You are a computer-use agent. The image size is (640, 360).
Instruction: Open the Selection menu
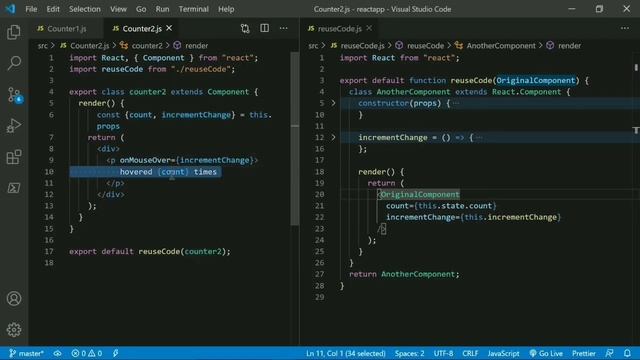(84, 9)
